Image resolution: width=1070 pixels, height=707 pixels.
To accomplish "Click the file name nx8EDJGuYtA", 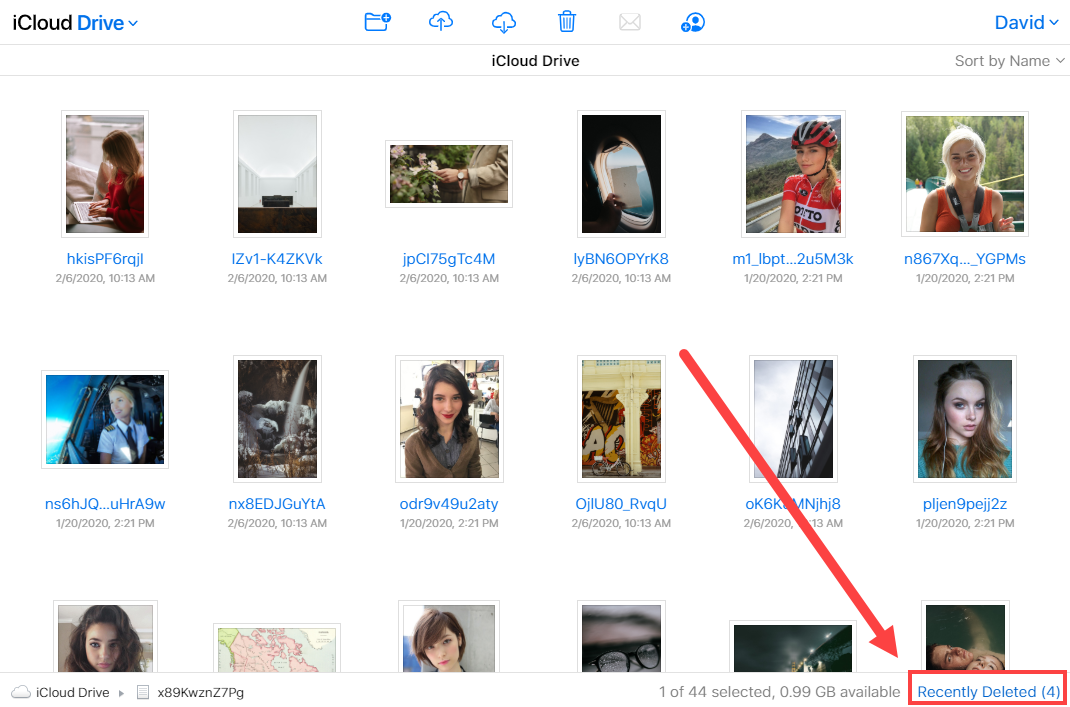I will click(x=277, y=504).
